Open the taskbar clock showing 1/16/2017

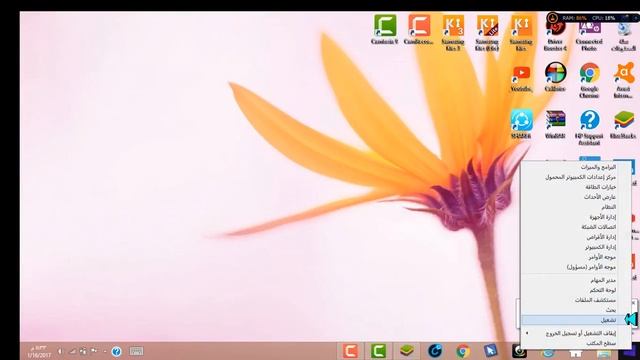pyautogui.click(x=39, y=351)
